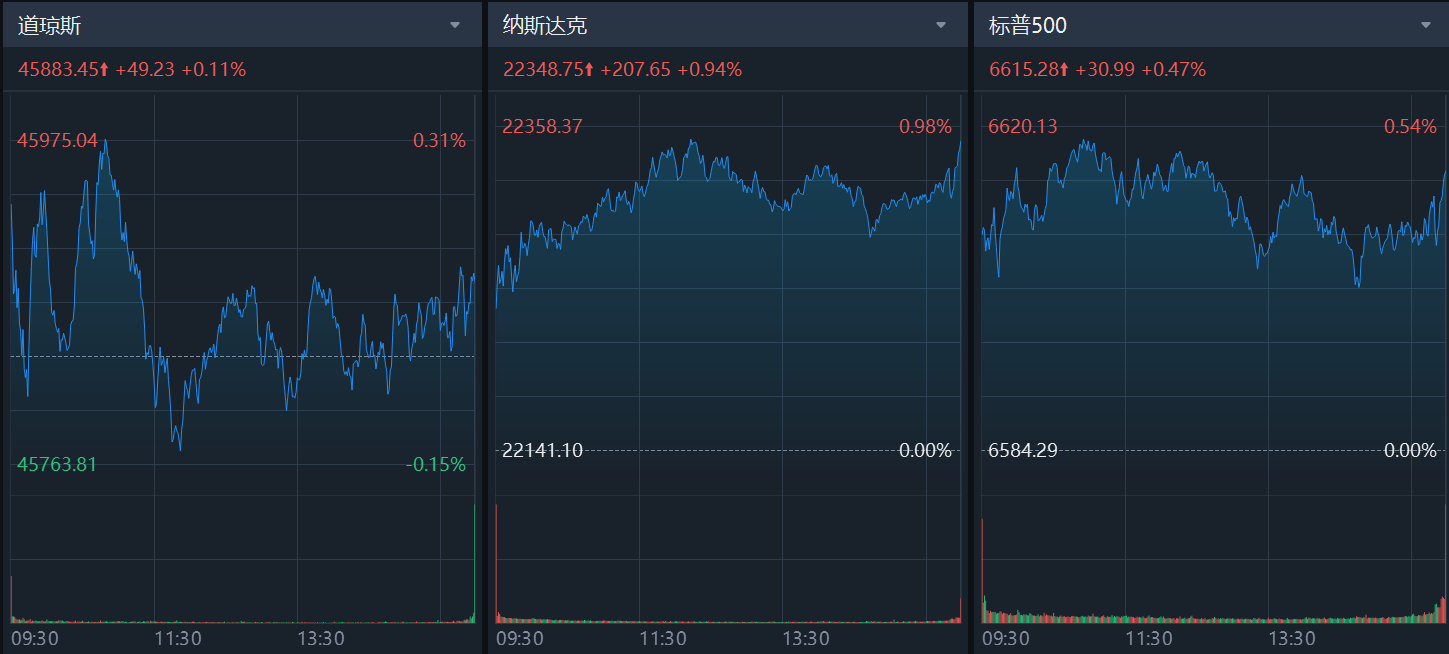The height and width of the screenshot is (654, 1449).
Task: Click the -0.15% lower axis label
Action: point(436,464)
